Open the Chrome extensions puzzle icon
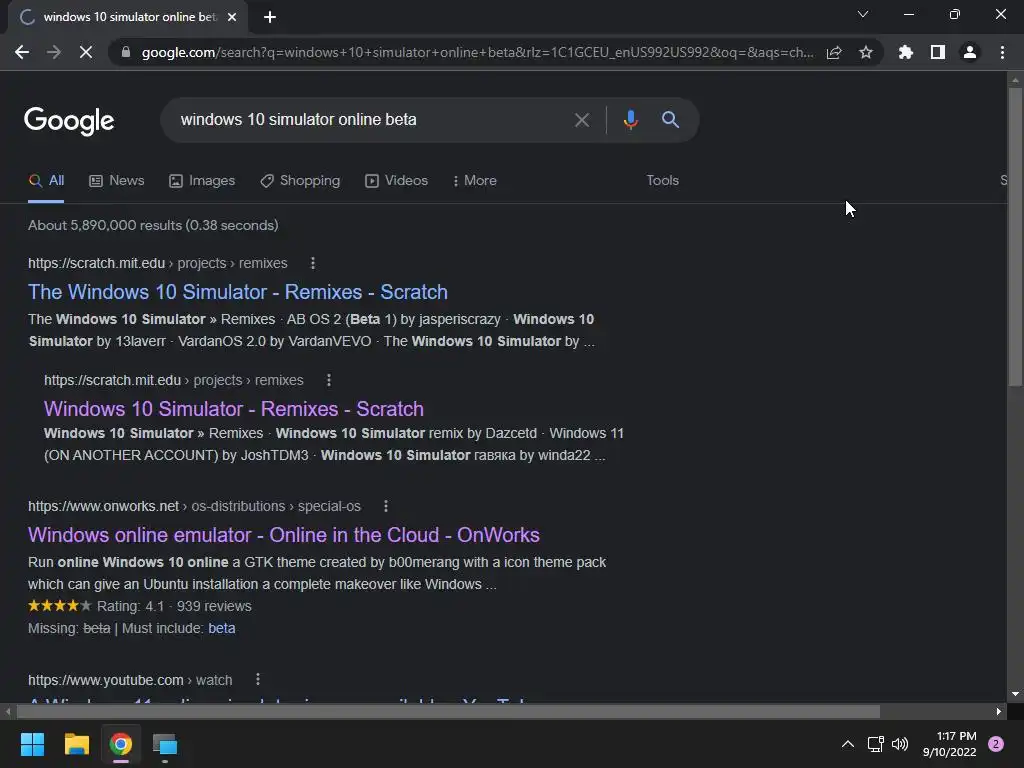1024x768 pixels. point(906,52)
